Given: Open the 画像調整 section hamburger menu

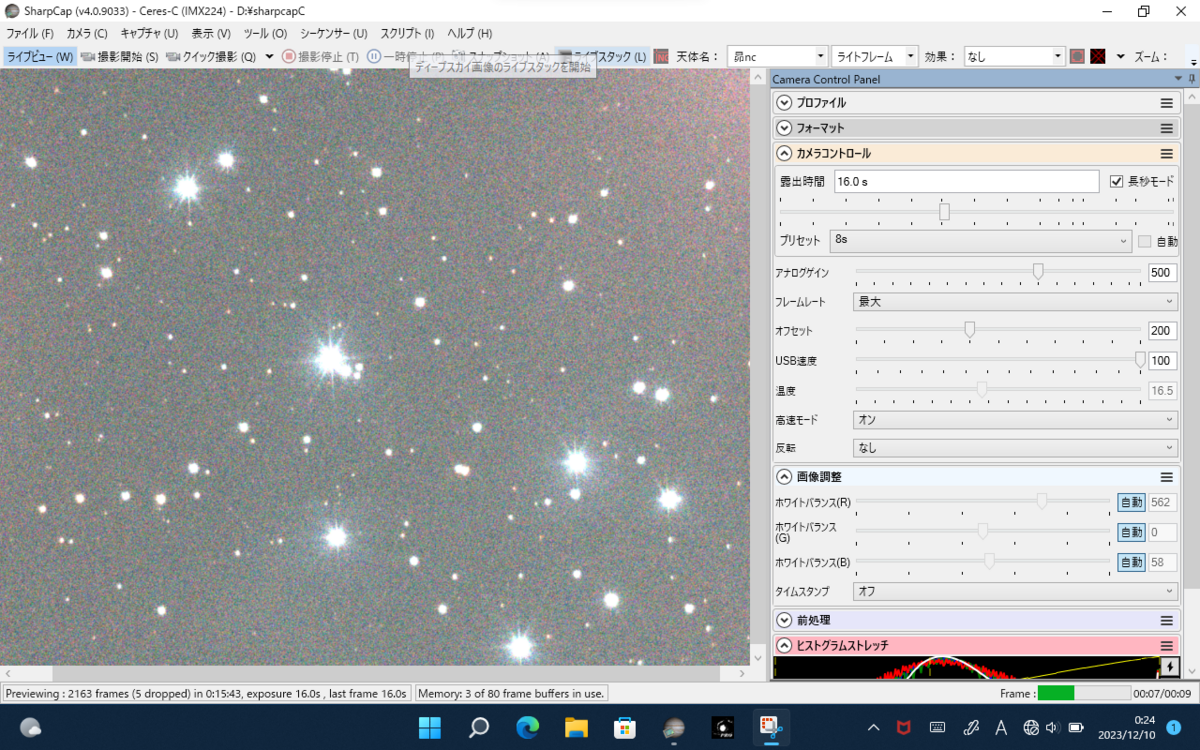Looking at the screenshot, I should [x=1166, y=477].
